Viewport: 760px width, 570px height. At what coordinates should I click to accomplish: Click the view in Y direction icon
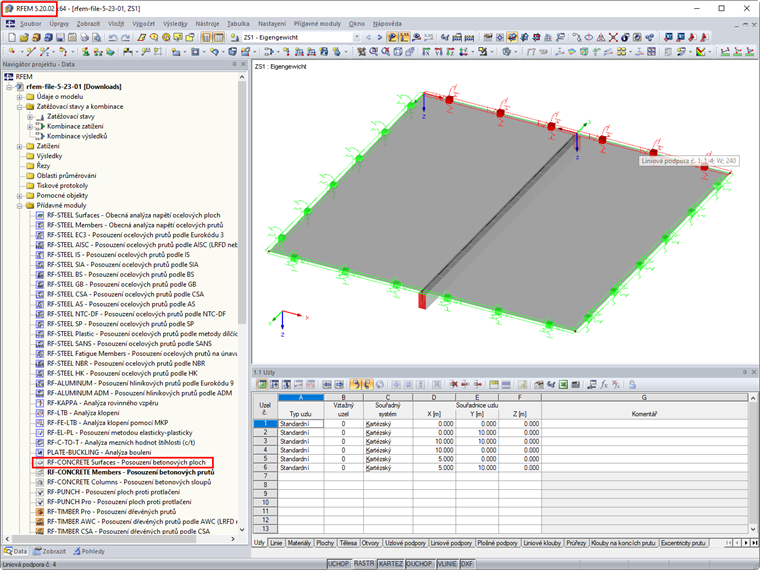tap(438, 51)
